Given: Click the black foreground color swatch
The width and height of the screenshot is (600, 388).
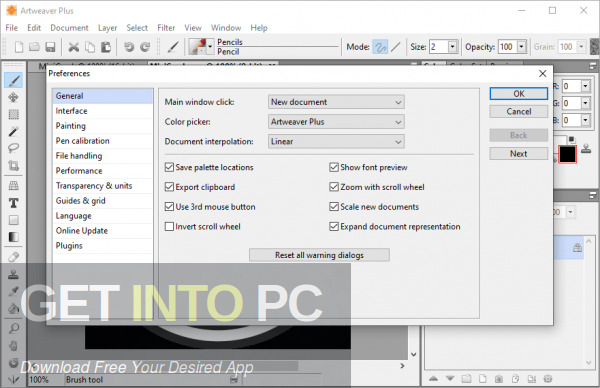Looking at the screenshot, I should click(567, 154).
